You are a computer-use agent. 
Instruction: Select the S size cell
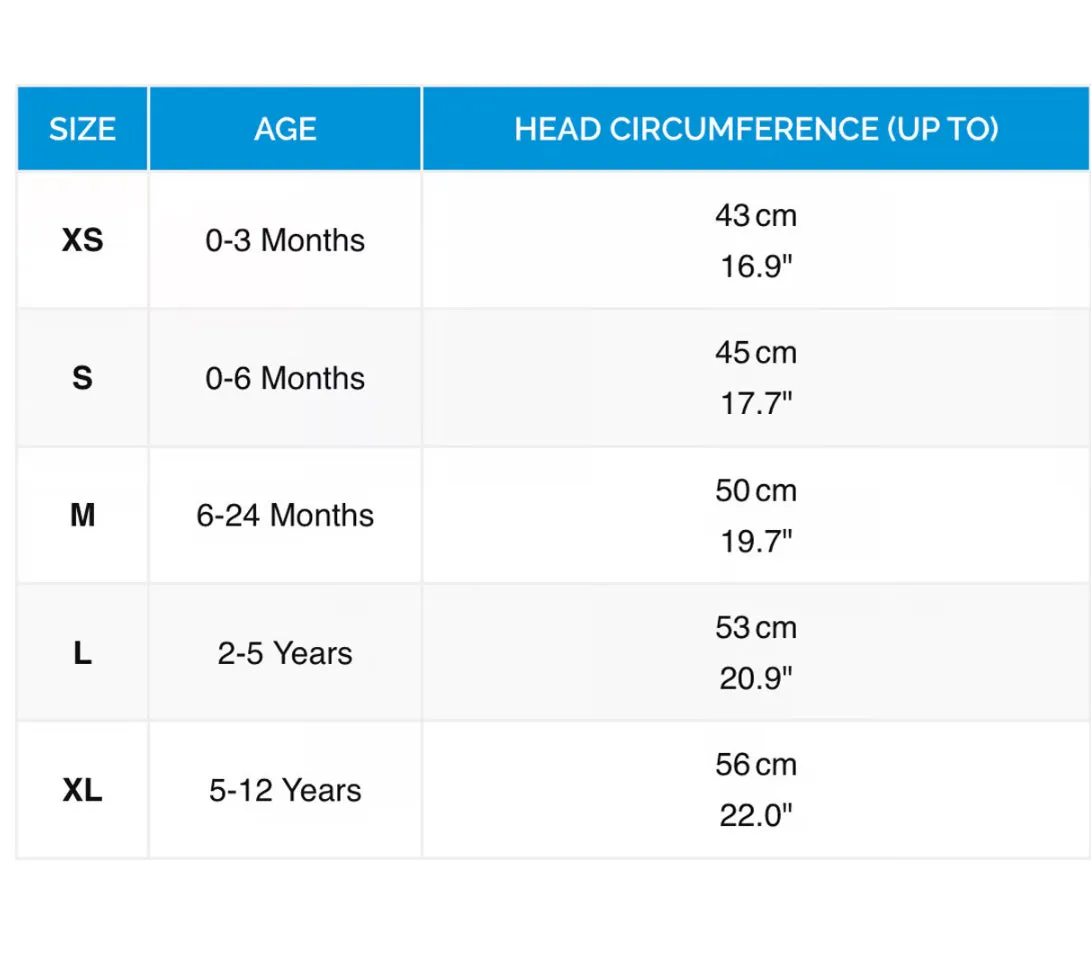(82, 378)
